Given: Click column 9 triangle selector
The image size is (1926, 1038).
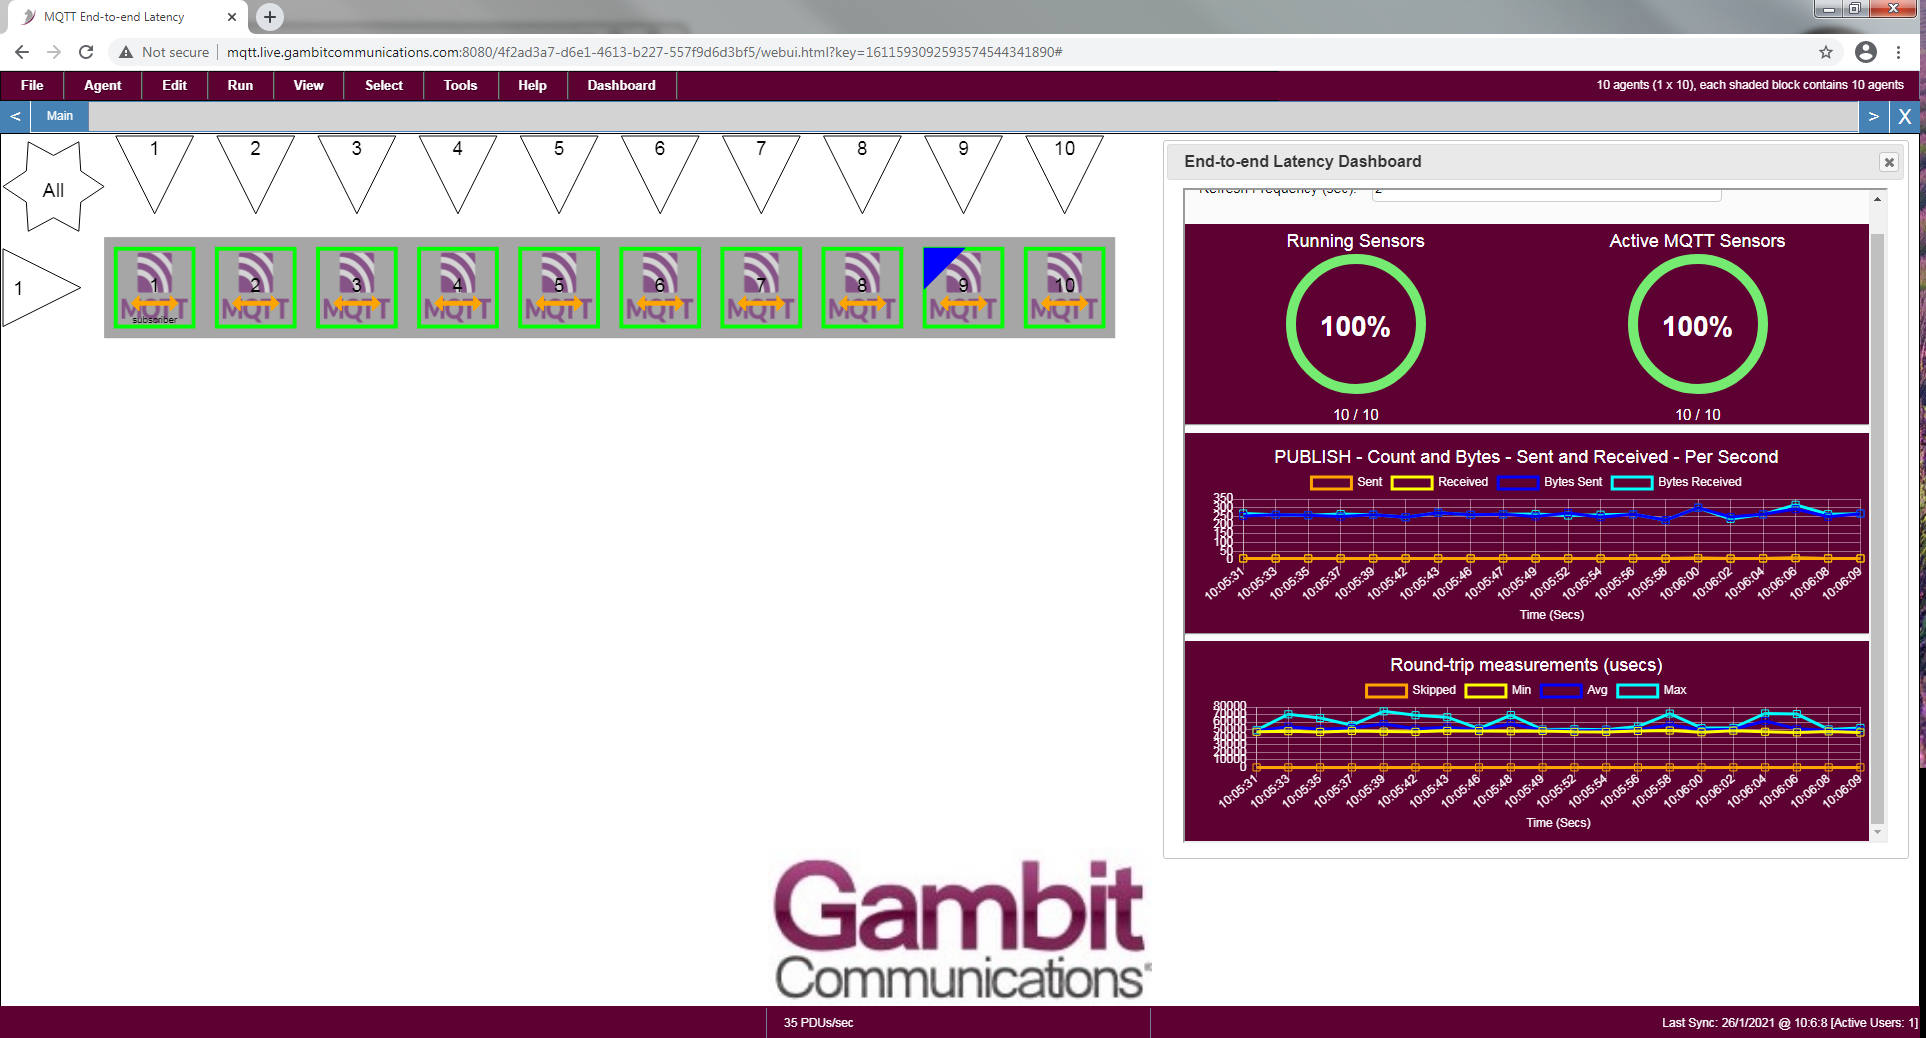Looking at the screenshot, I should point(963,167).
